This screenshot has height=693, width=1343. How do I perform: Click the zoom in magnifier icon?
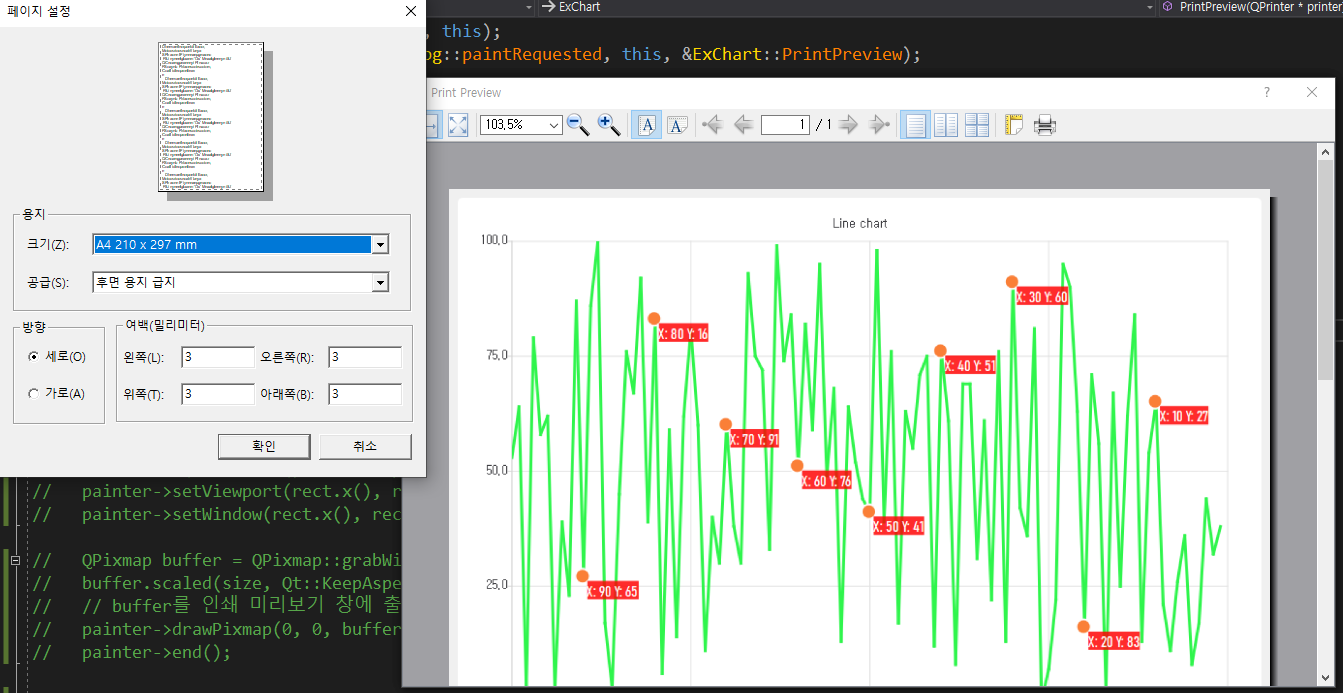608,125
